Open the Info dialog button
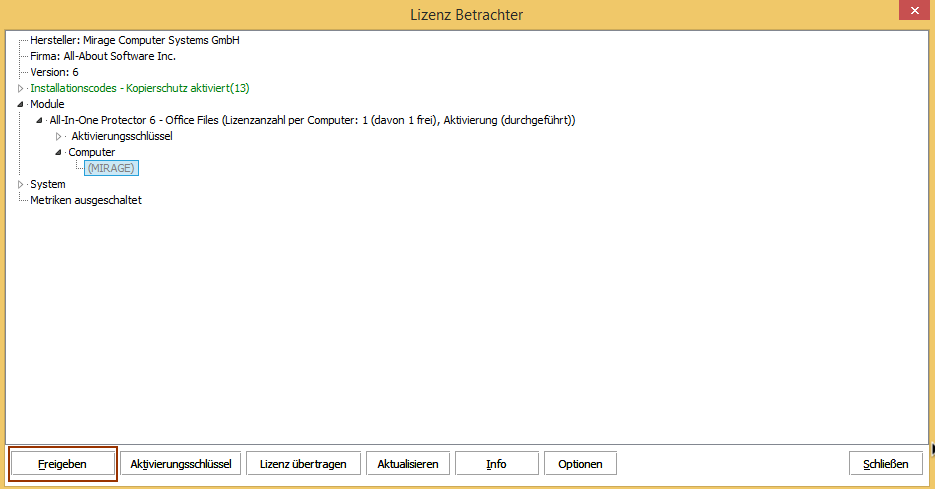Image resolution: width=935 pixels, height=489 pixels. (x=496, y=464)
